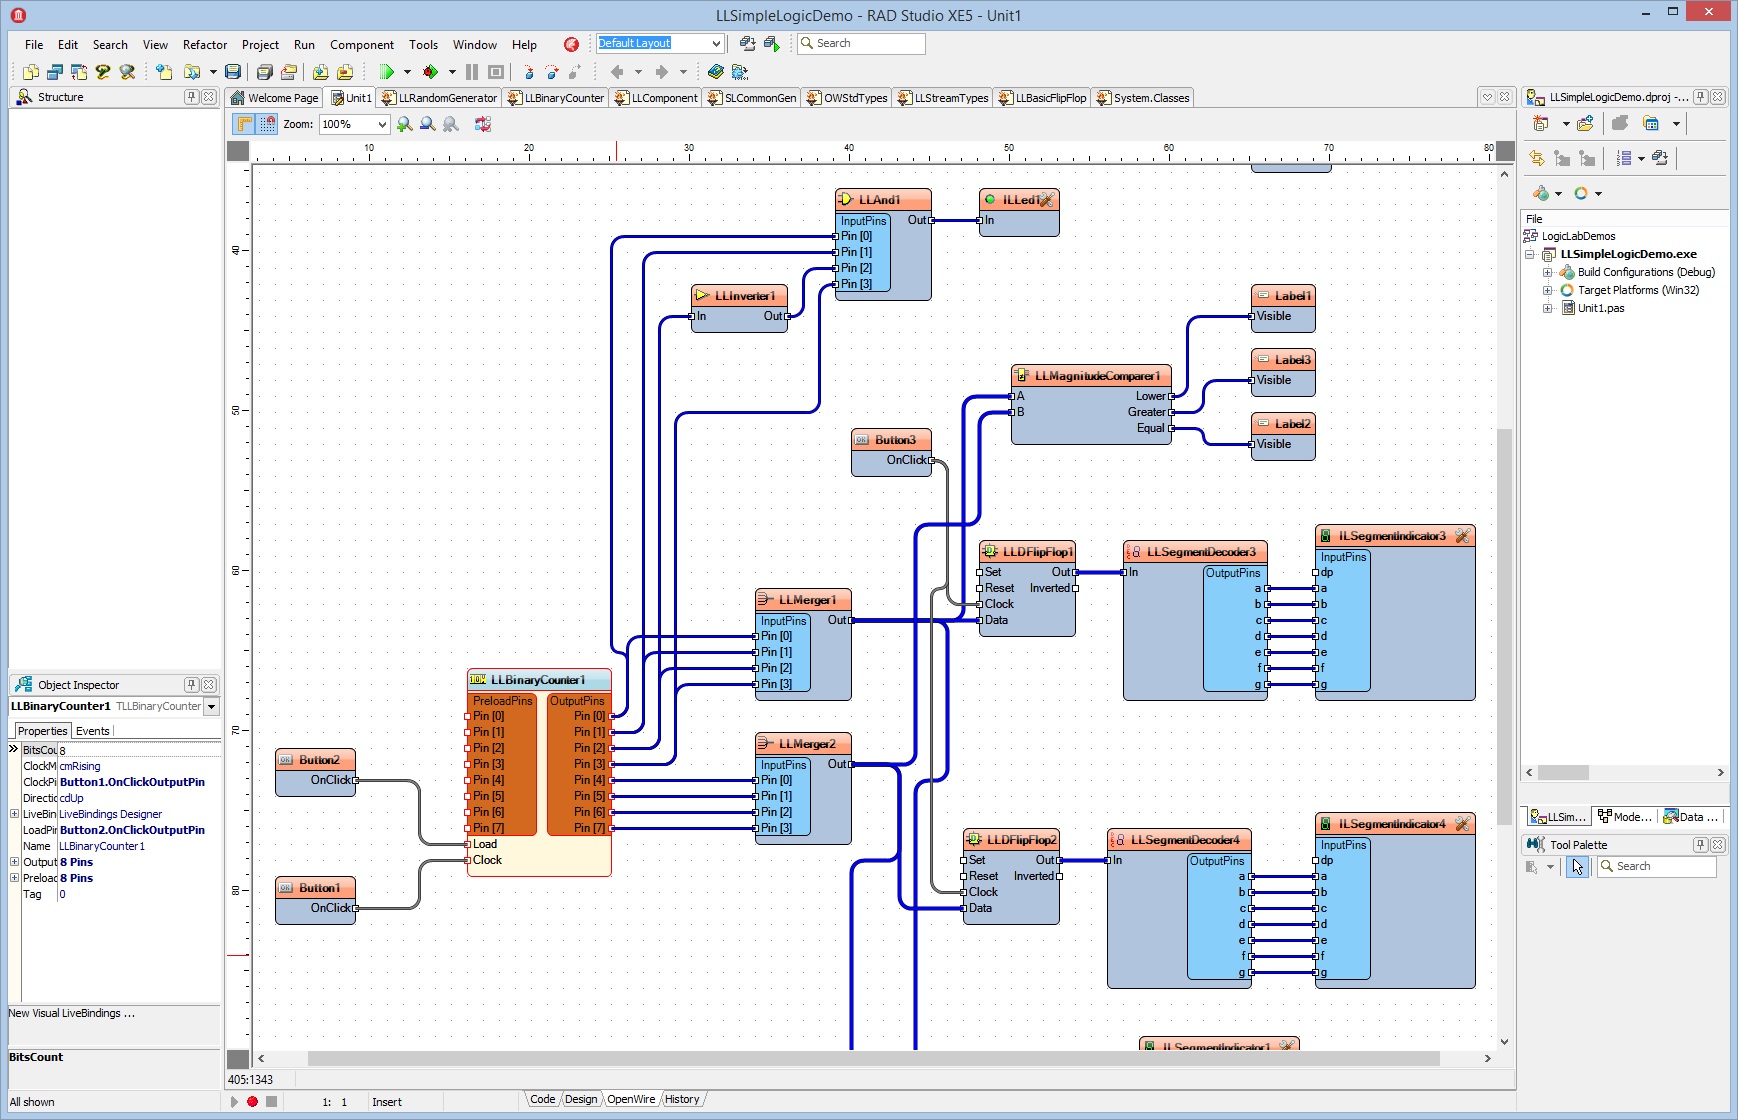
Task: Click the Pause program toolbar button
Action: pyautogui.click(x=472, y=72)
